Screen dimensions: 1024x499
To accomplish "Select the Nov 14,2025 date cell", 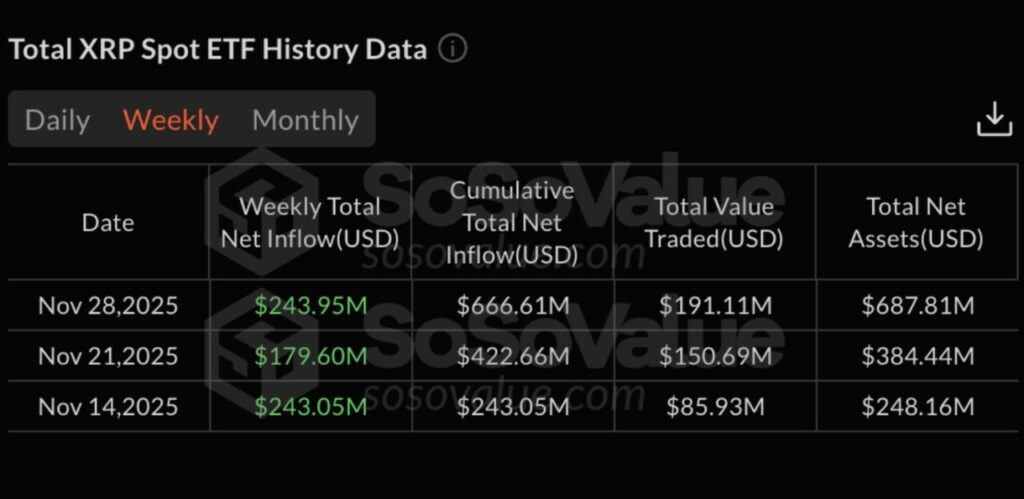I will (x=108, y=407).
